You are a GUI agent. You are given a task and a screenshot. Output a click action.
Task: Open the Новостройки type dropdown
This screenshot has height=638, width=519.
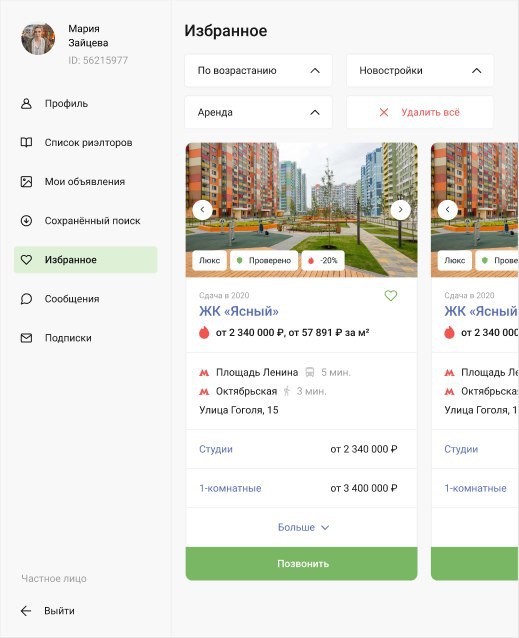420,70
